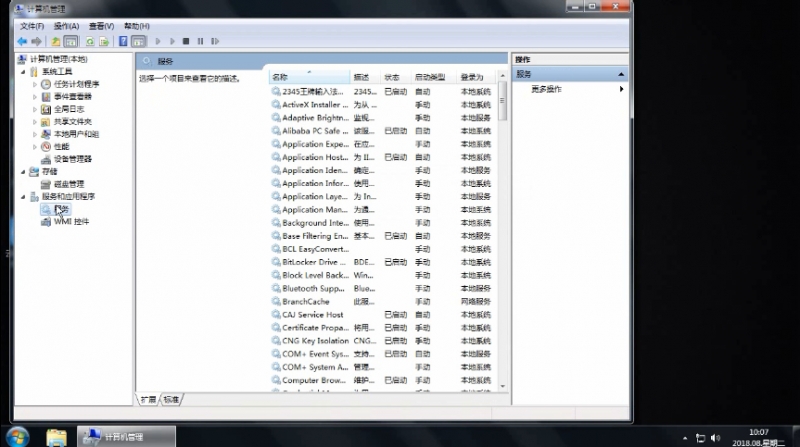
Task: Open the Windows Start button
Action: (x=18, y=437)
